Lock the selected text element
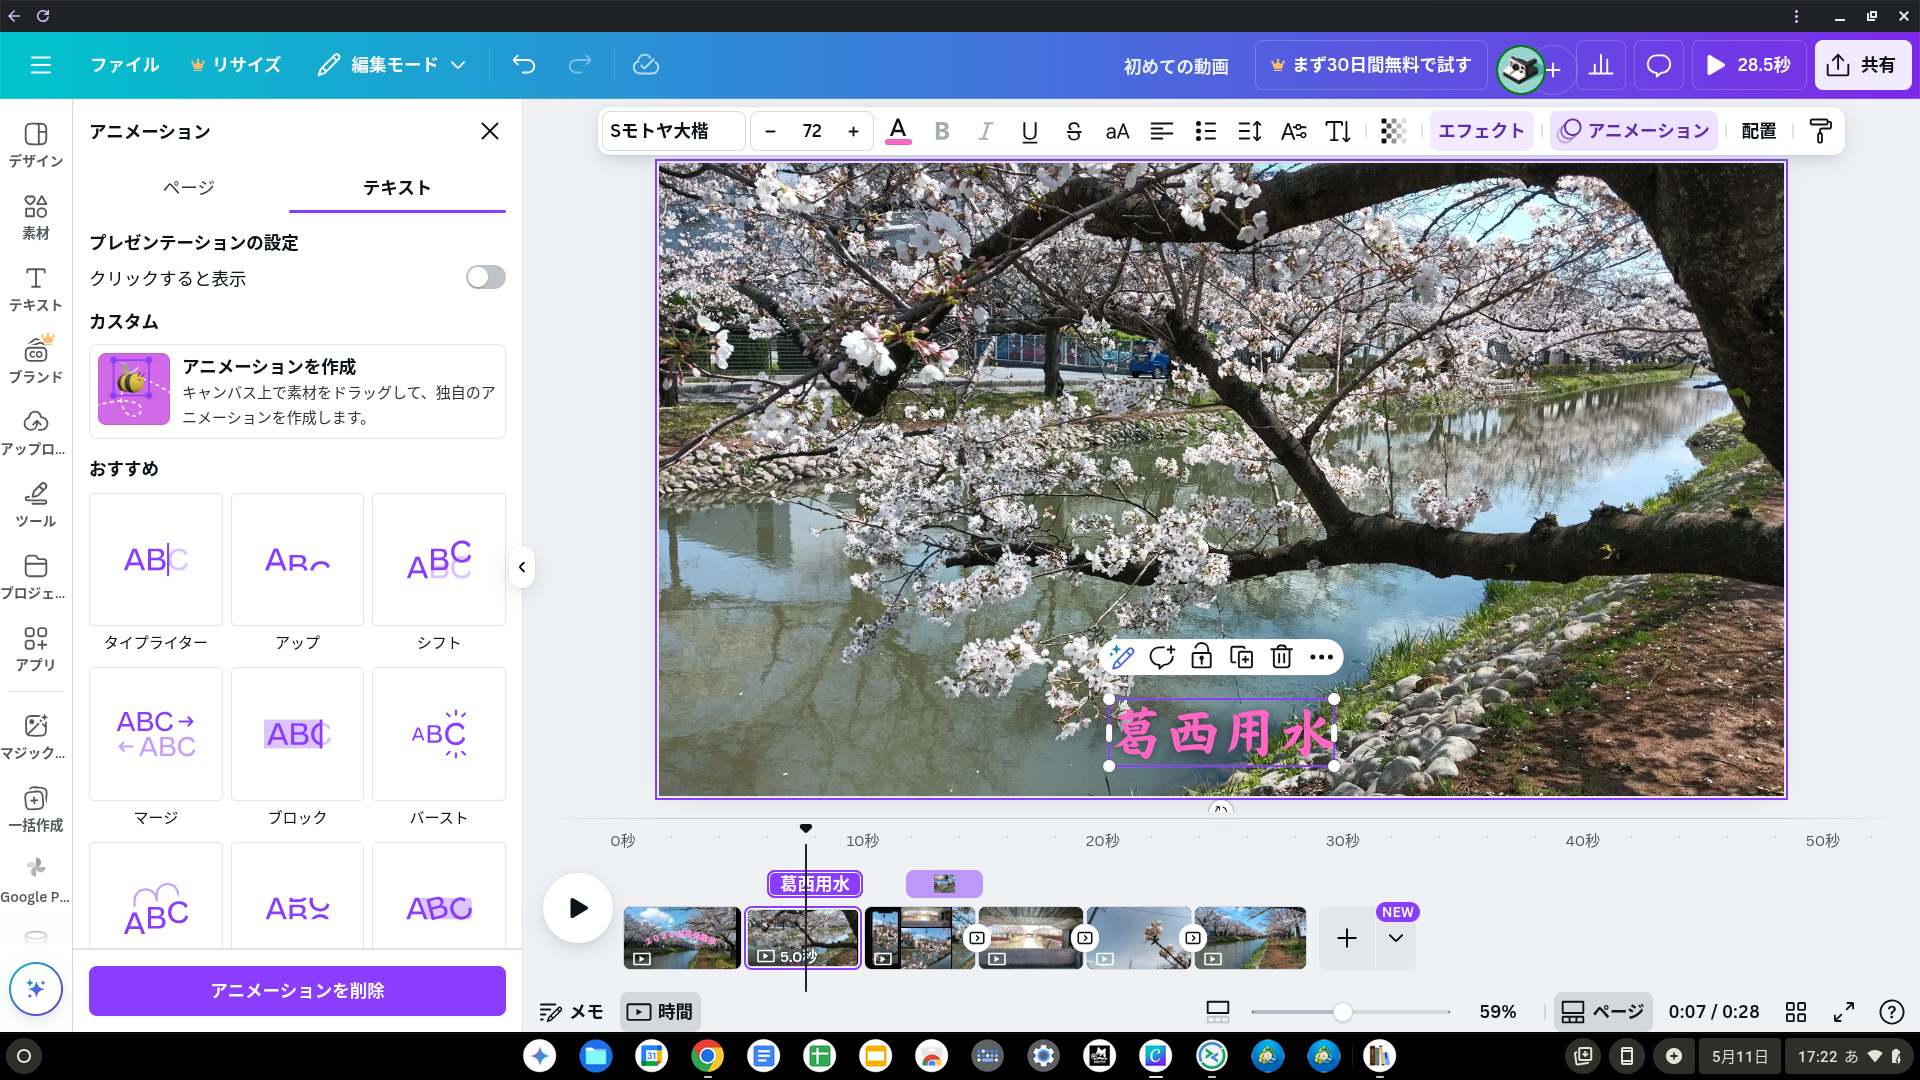Image resolution: width=1920 pixels, height=1080 pixels. click(x=1201, y=657)
